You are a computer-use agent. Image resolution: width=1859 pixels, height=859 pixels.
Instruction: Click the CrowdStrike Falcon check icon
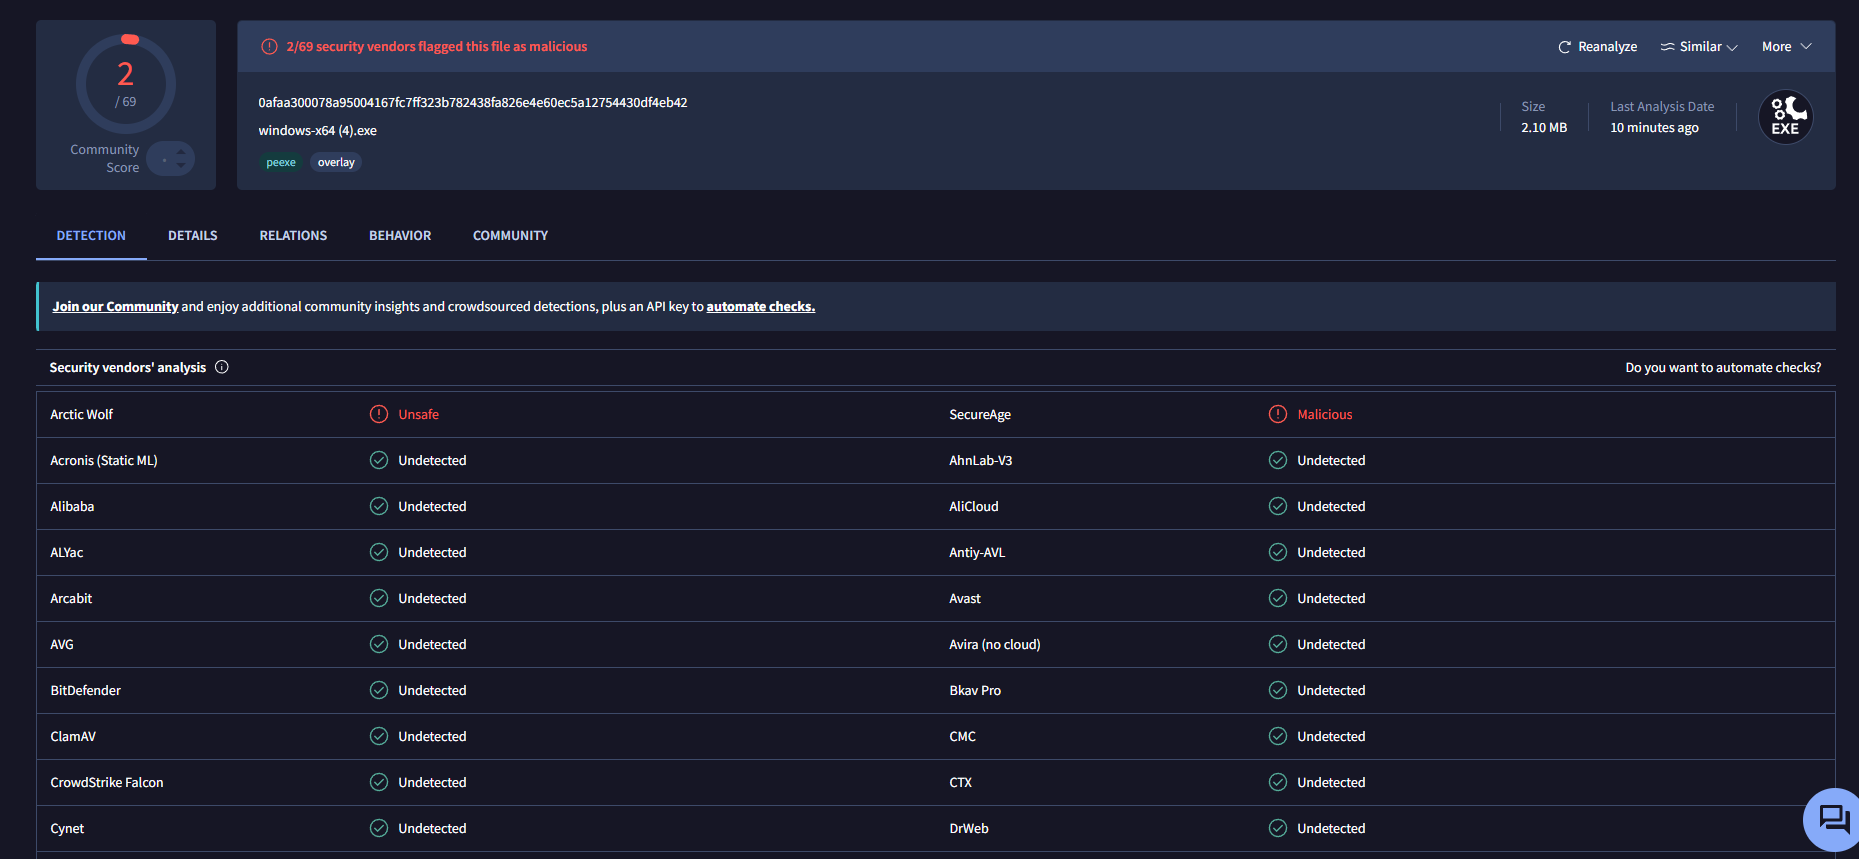tap(379, 782)
